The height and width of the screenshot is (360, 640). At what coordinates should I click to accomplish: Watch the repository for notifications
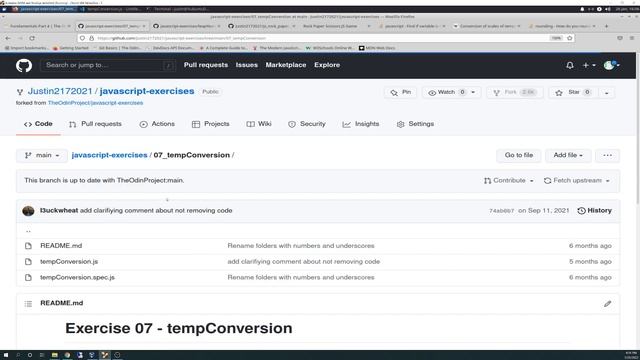point(446,92)
